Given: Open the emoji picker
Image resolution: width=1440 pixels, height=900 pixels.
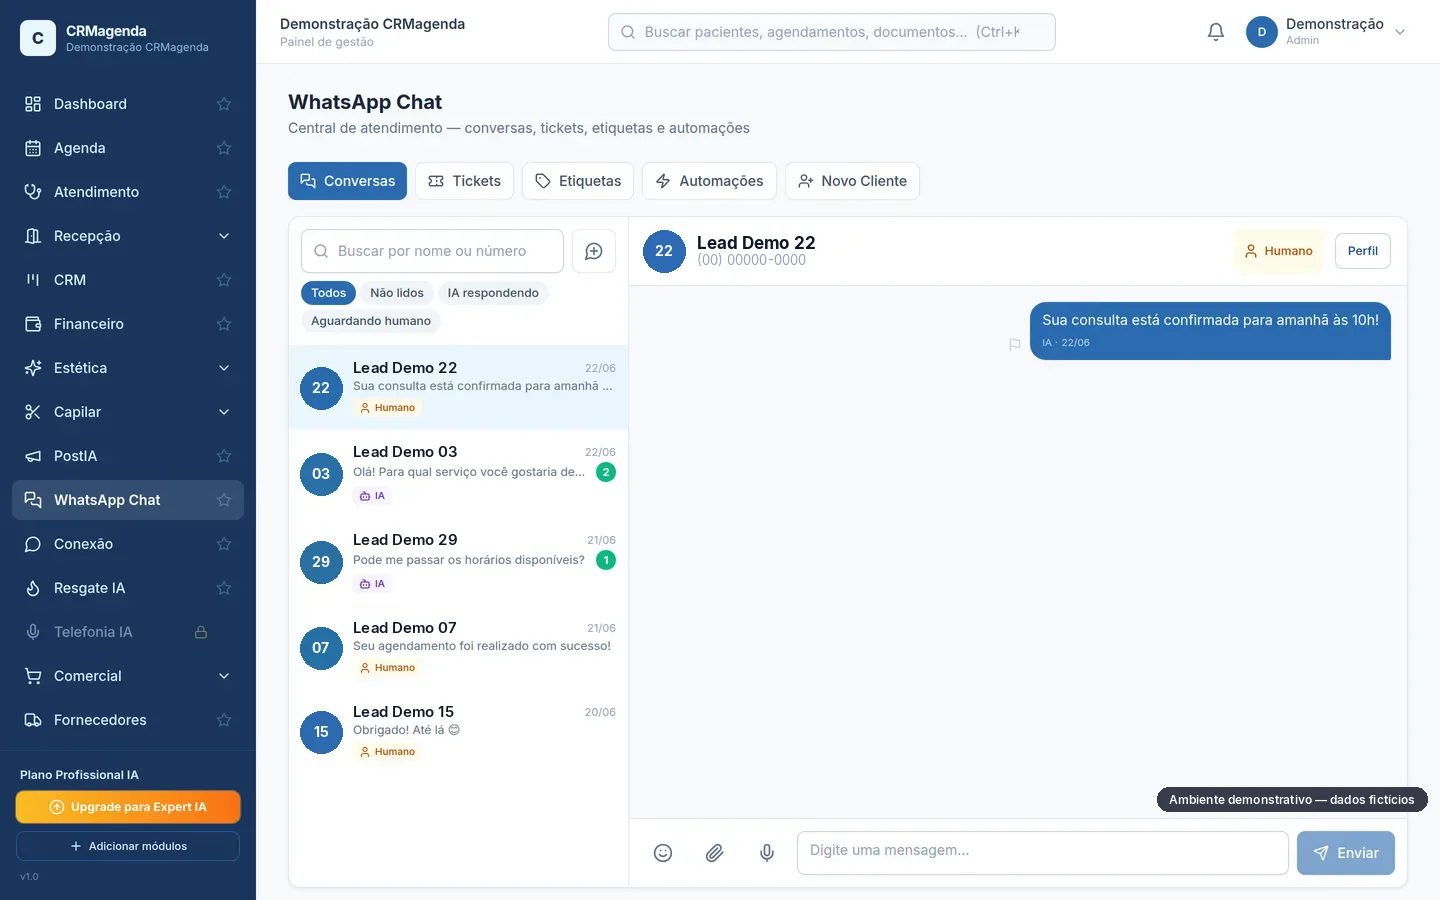Looking at the screenshot, I should [x=663, y=853].
